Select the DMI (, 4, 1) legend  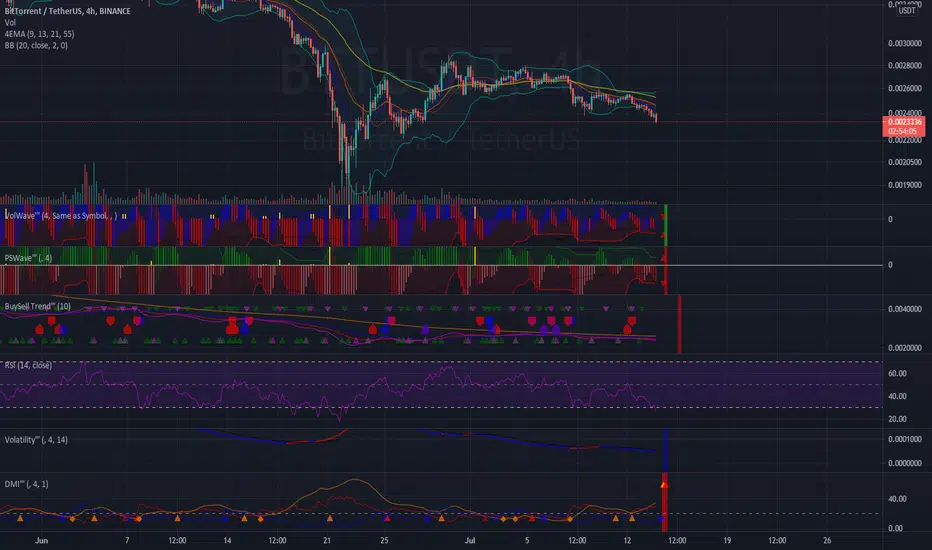coord(26,484)
